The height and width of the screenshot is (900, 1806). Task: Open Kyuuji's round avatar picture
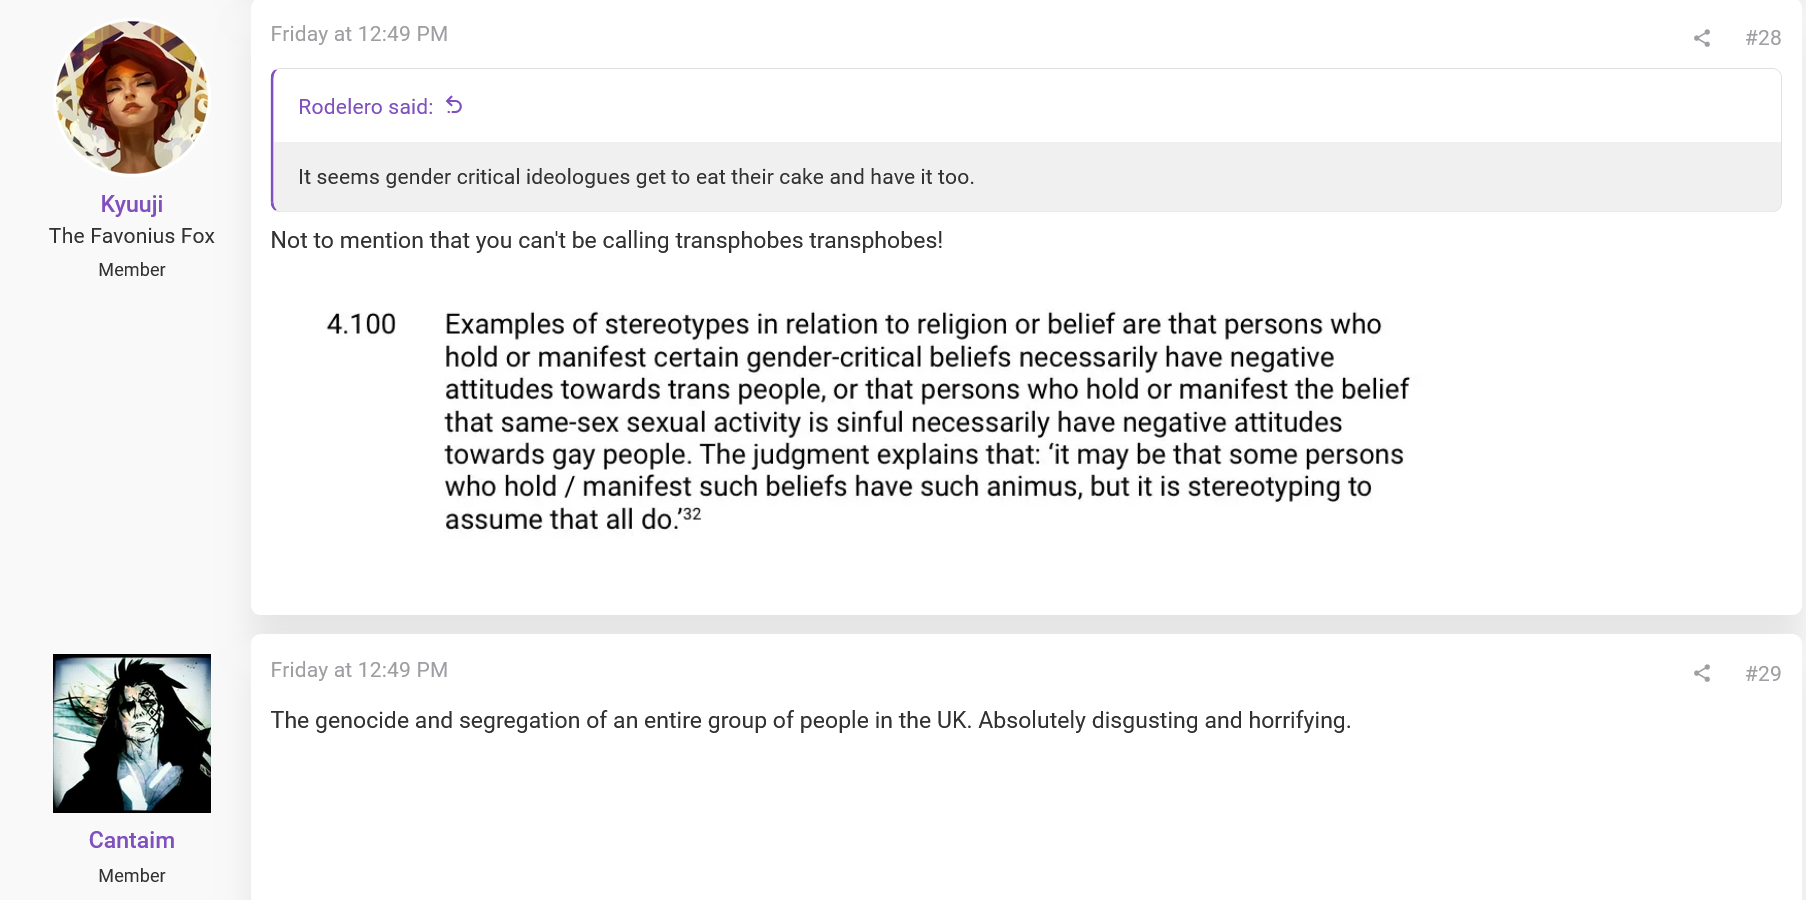pos(132,98)
